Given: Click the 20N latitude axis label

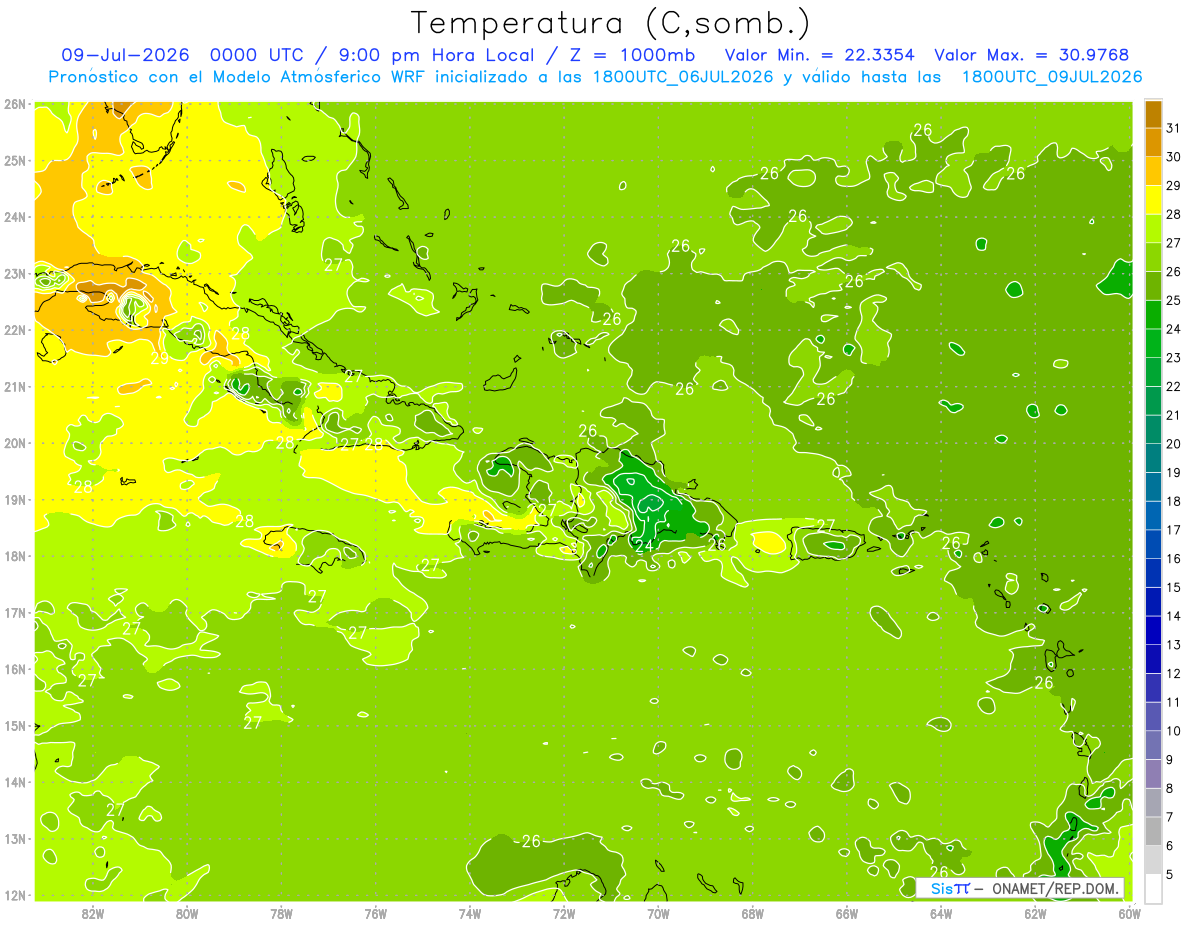Looking at the screenshot, I should (x=14, y=443).
